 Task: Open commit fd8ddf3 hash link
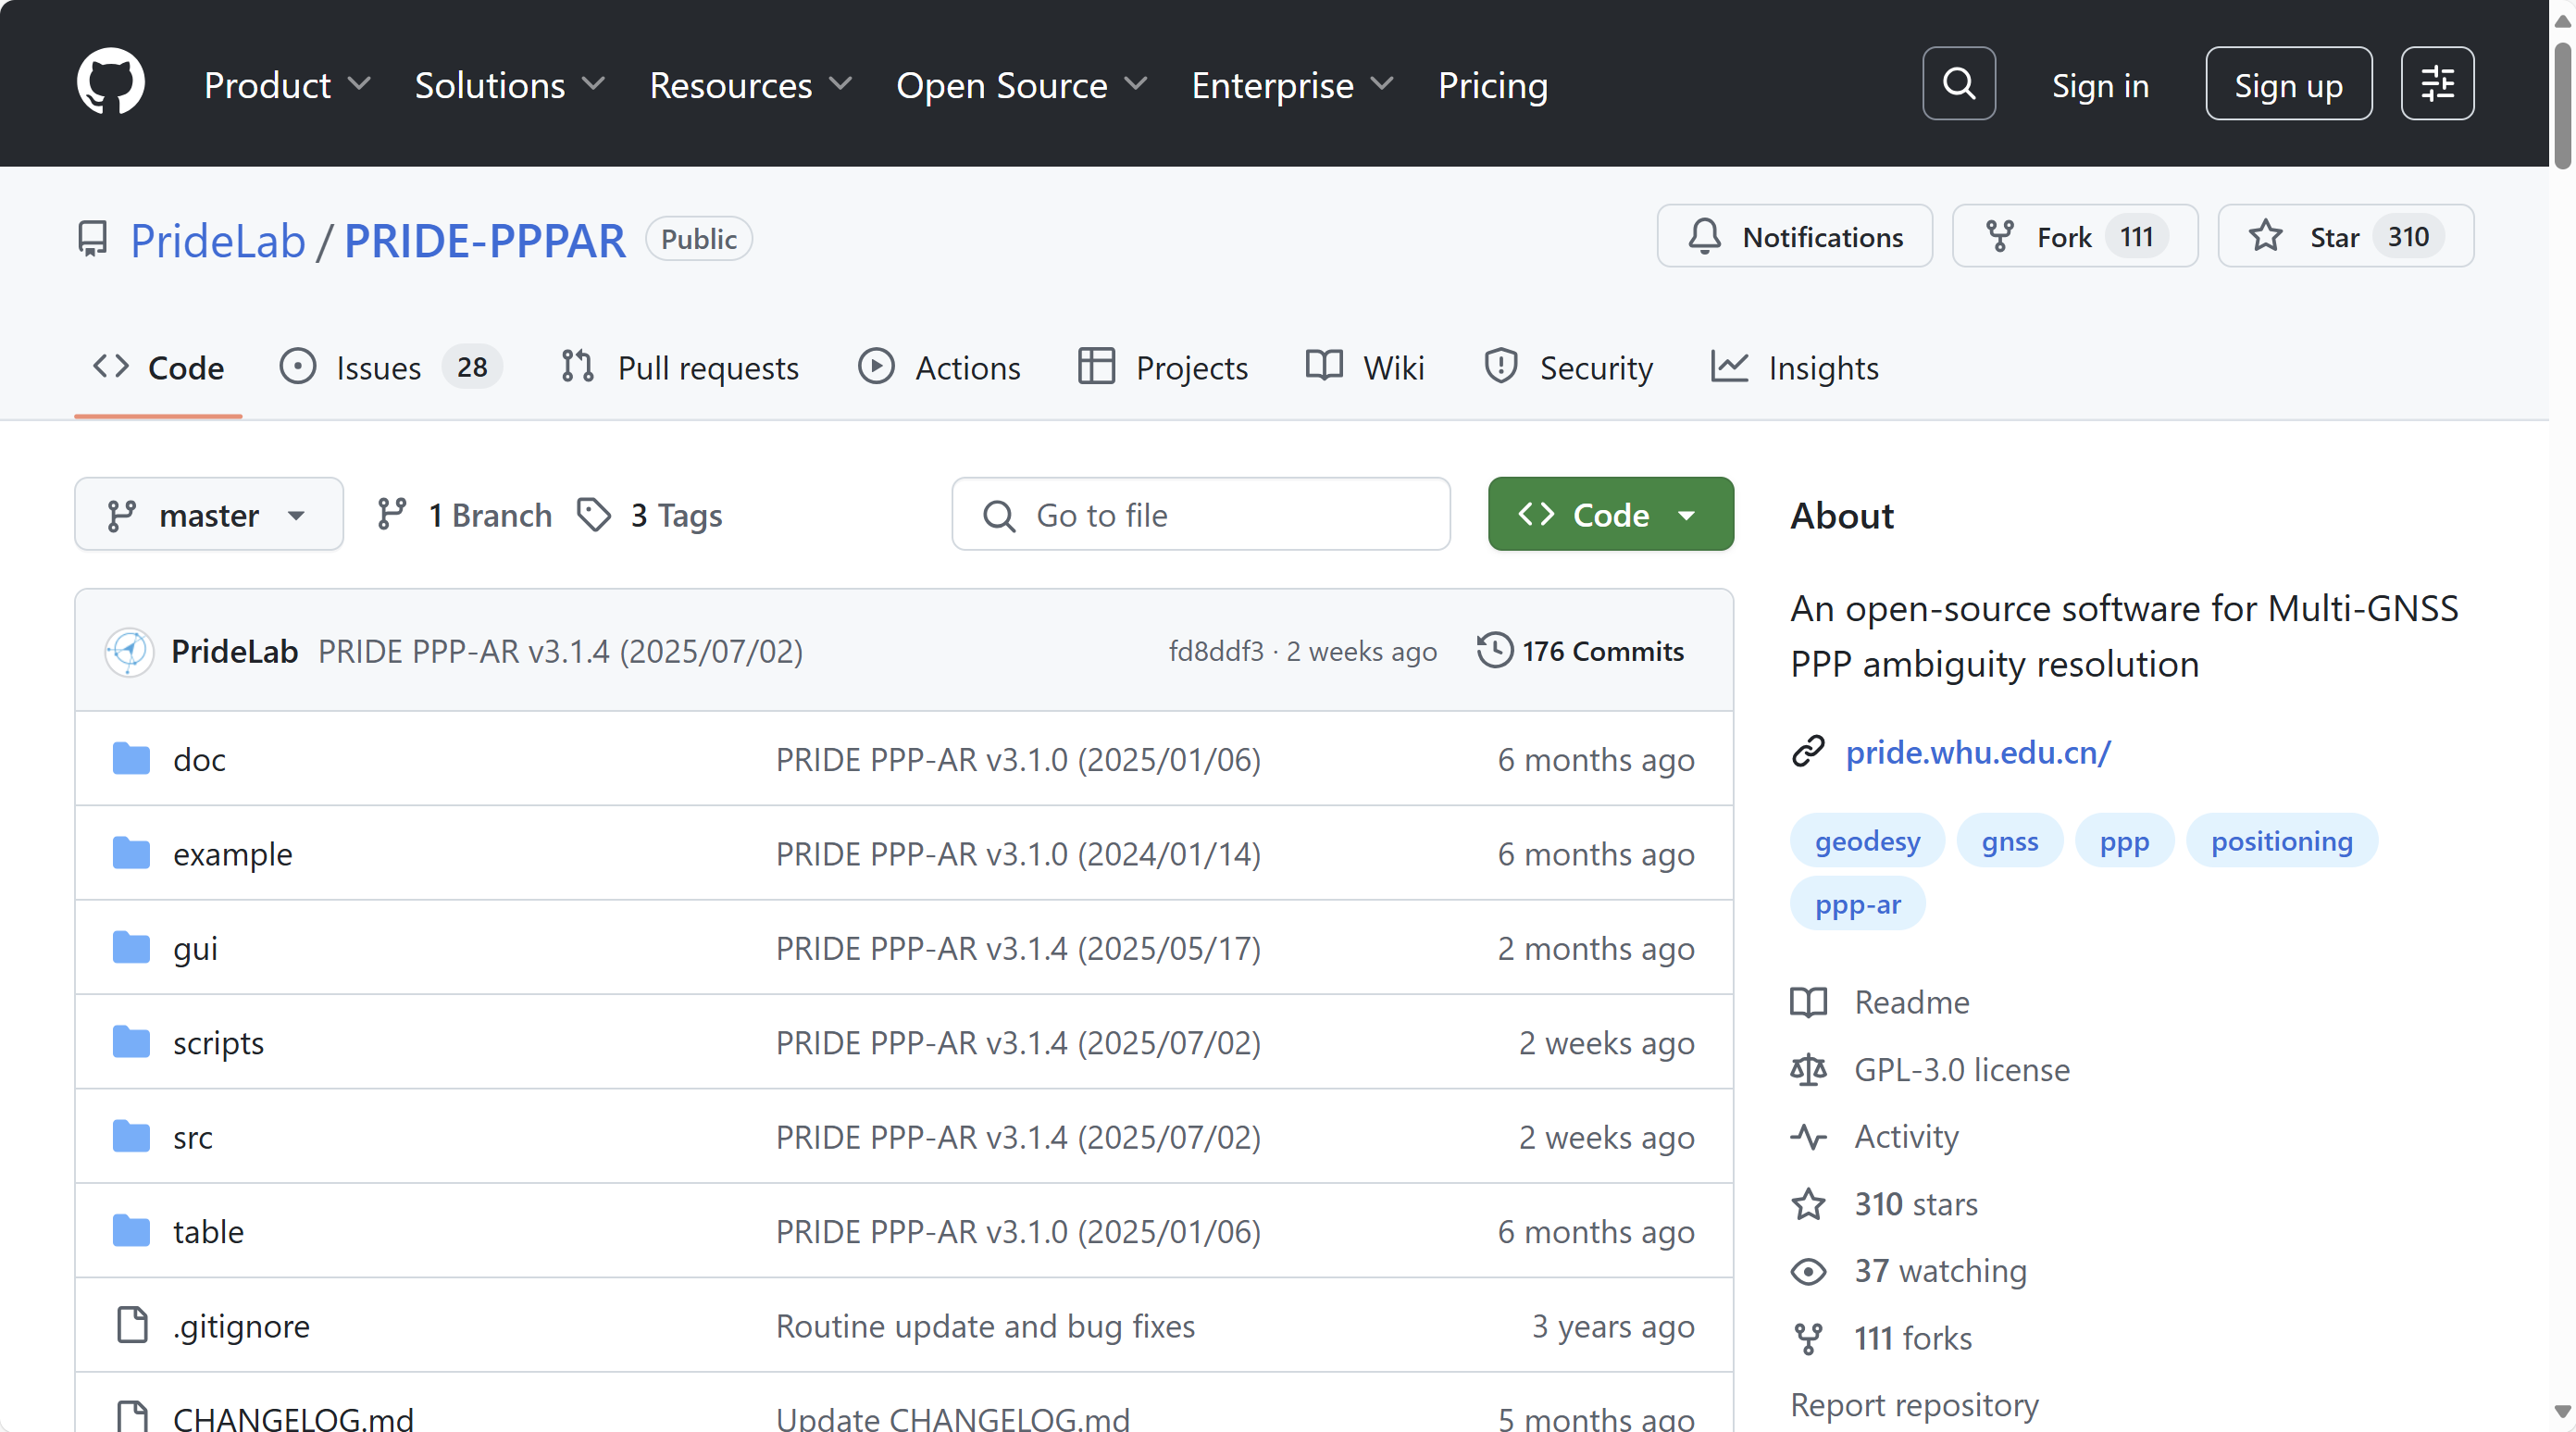[x=1216, y=651]
